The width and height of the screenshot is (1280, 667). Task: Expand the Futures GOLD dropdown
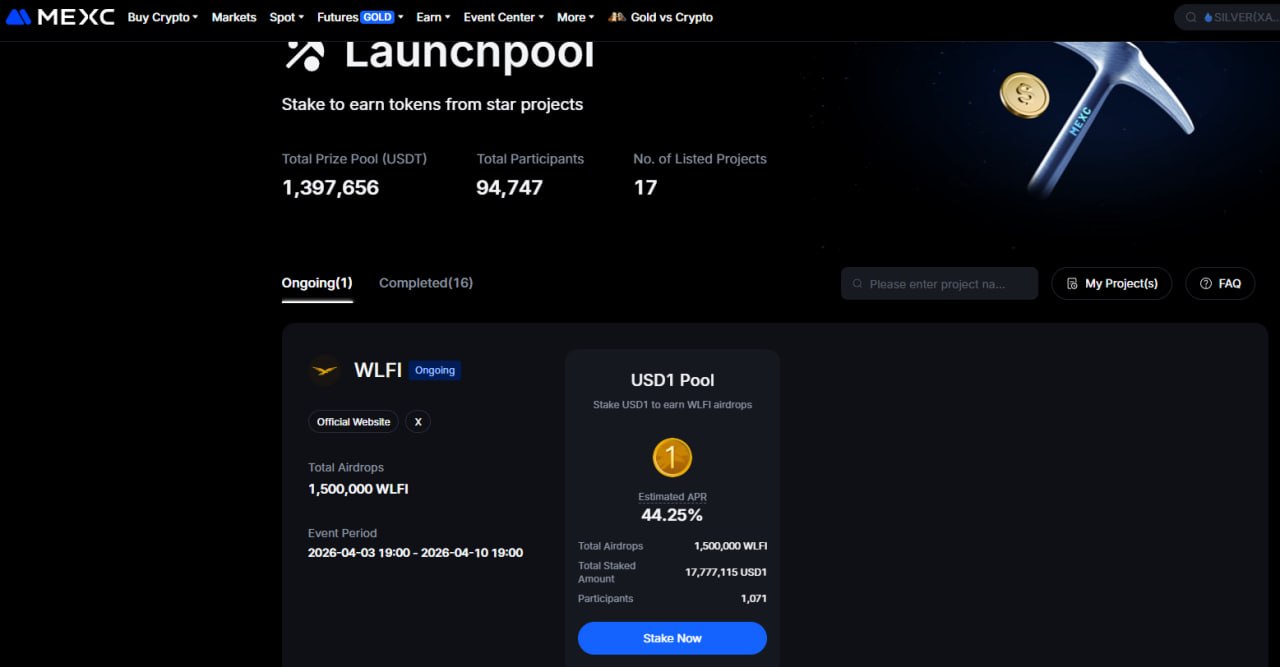[360, 17]
